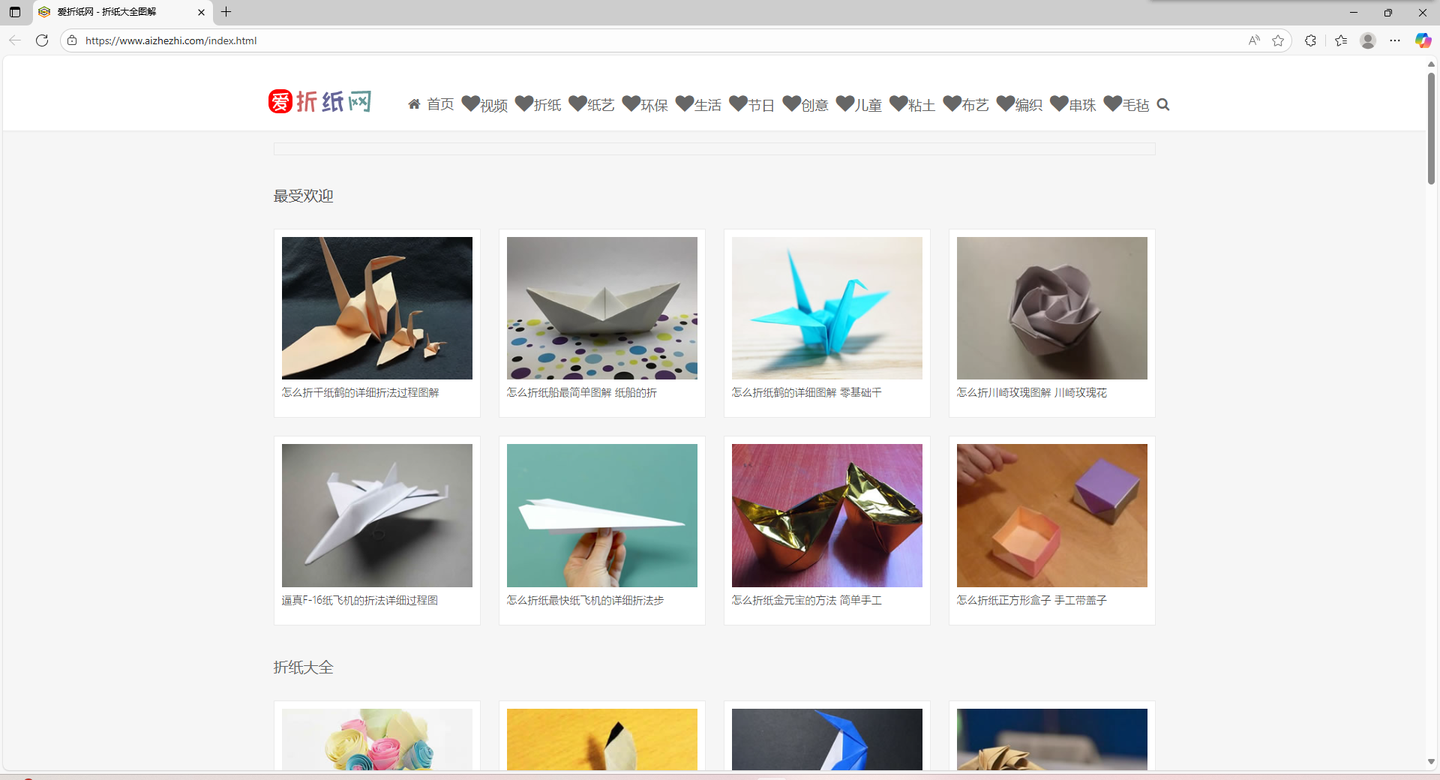The width and height of the screenshot is (1440, 780).
Task: Select the 爱折纸网 - 折纸大全图解 tab
Action: tap(122, 12)
